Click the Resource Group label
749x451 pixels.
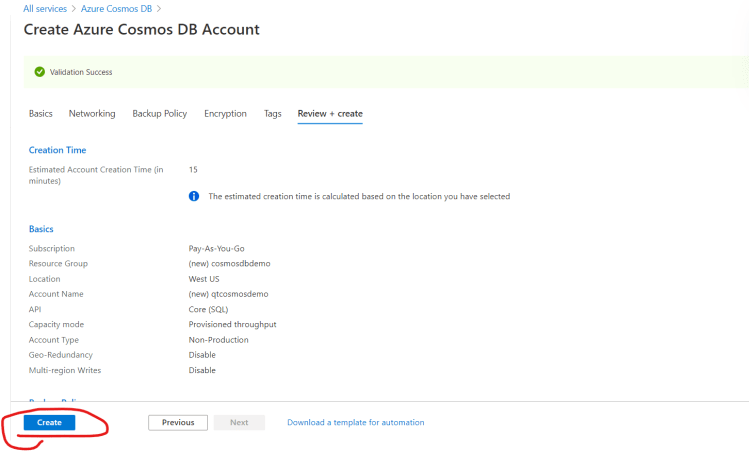pos(58,264)
